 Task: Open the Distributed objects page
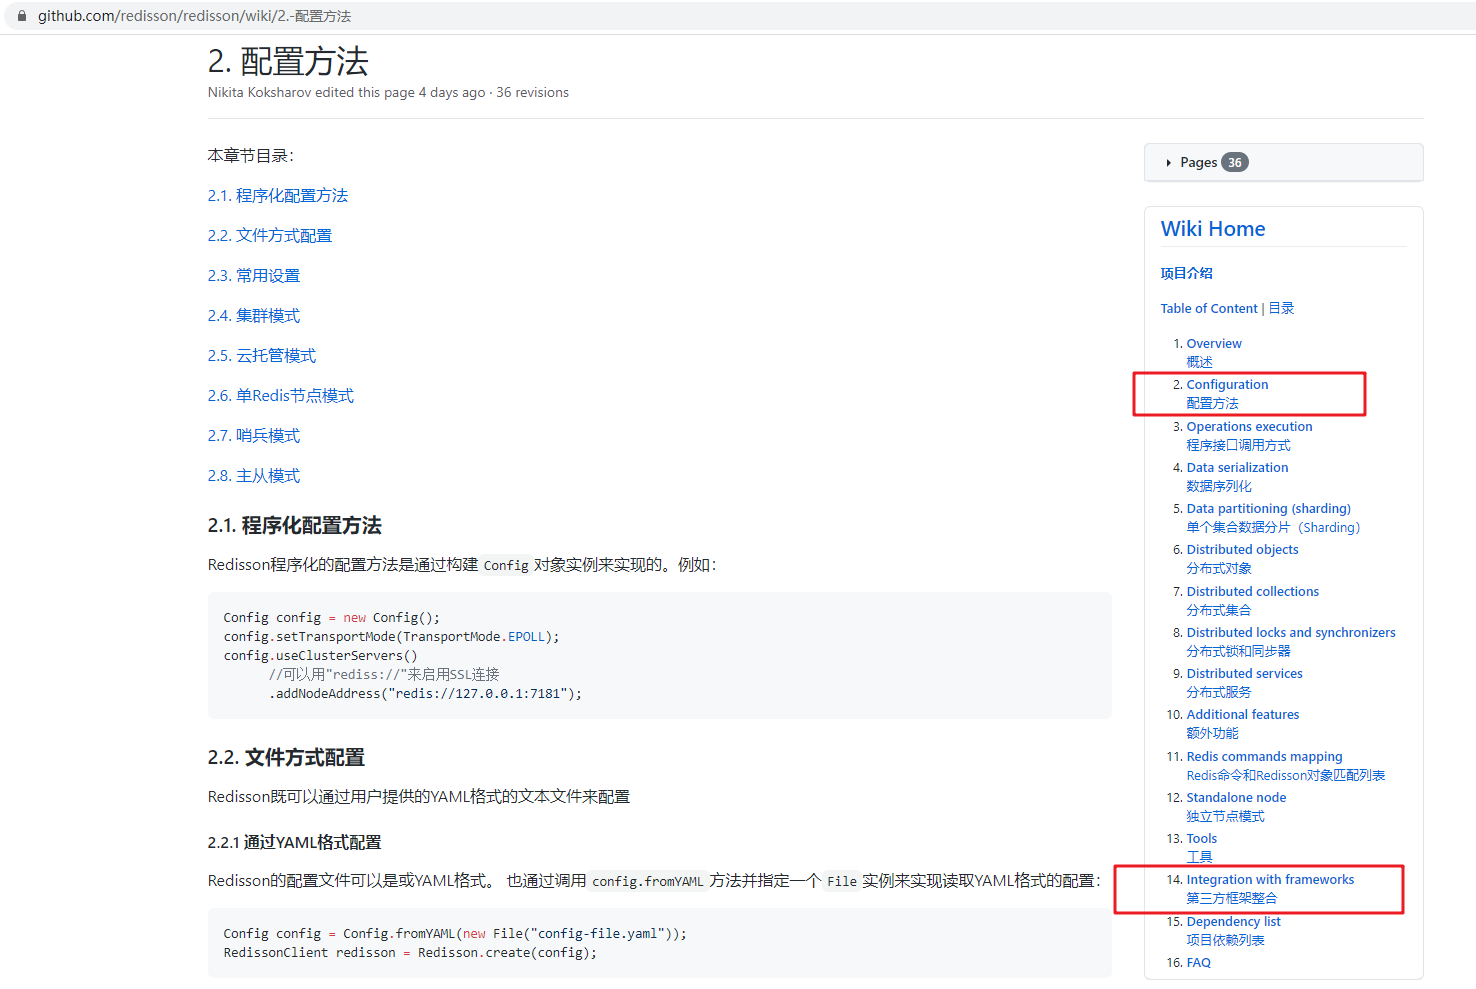(x=1243, y=550)
